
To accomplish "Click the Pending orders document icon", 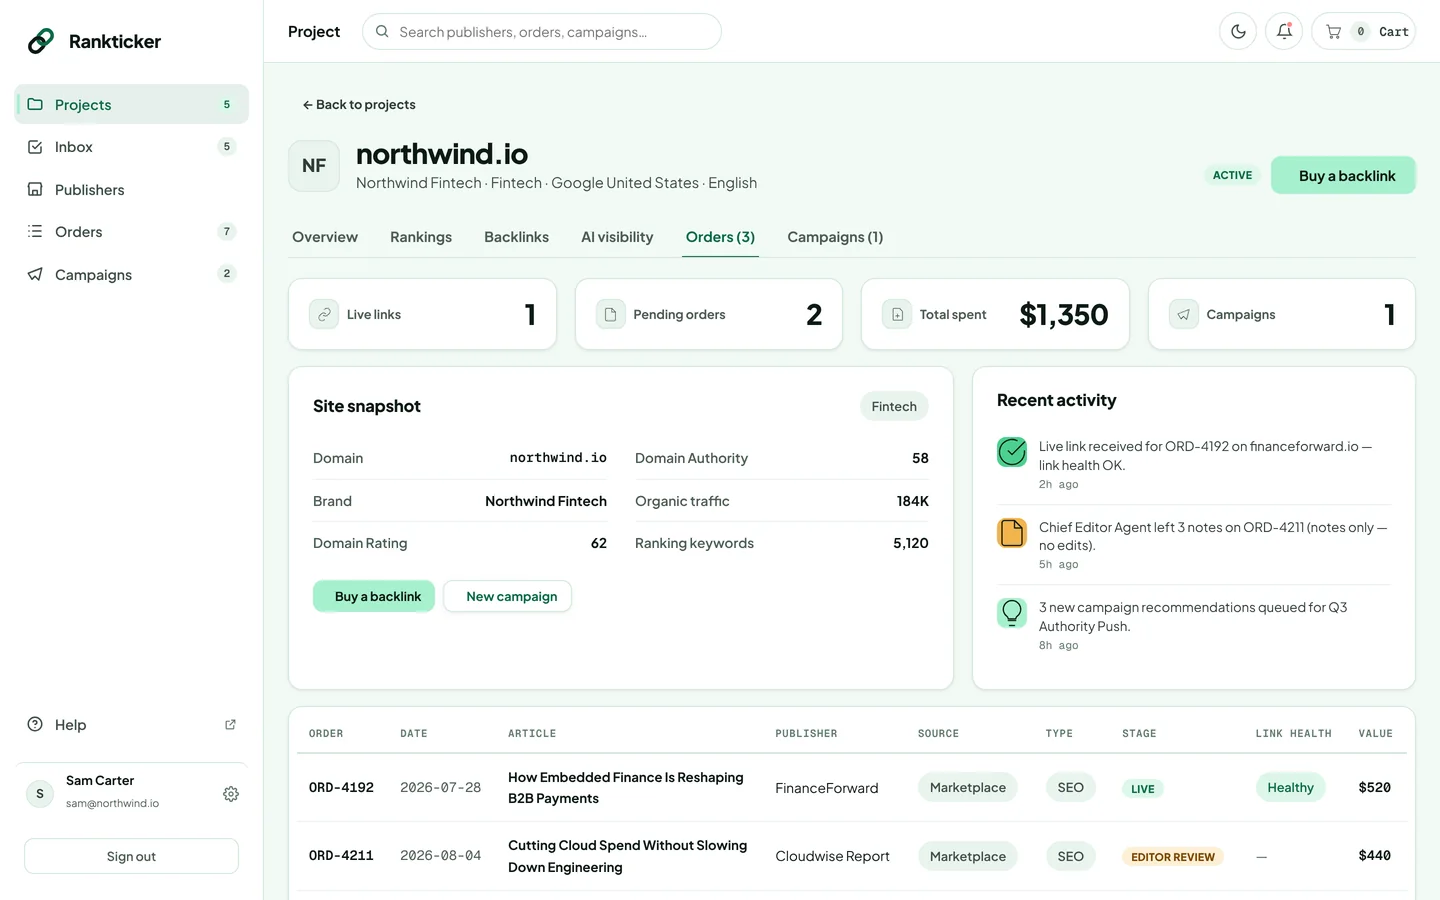I will [610, 314].
